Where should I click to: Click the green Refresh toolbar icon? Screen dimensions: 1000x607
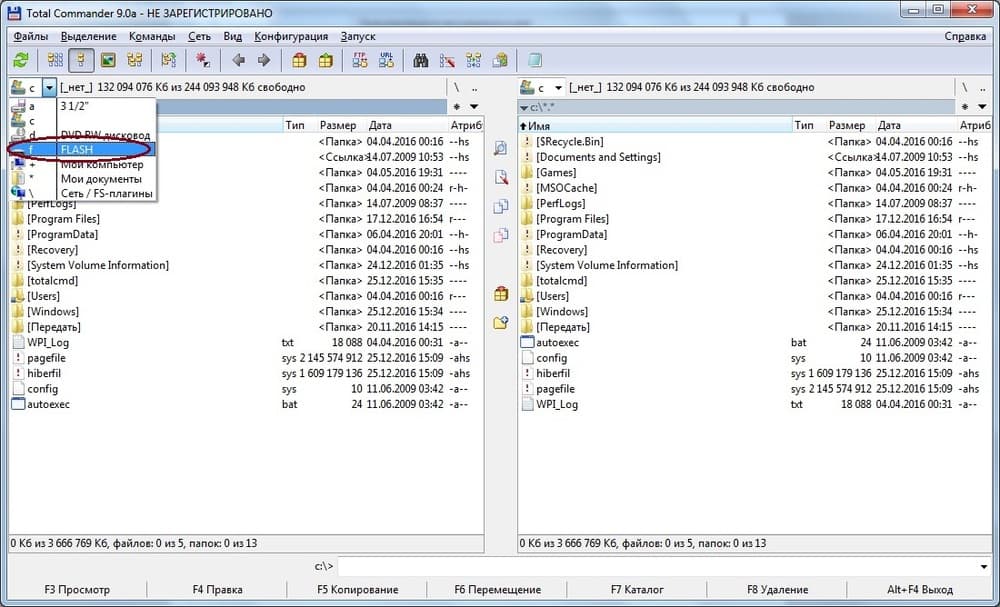click(21, 61)
